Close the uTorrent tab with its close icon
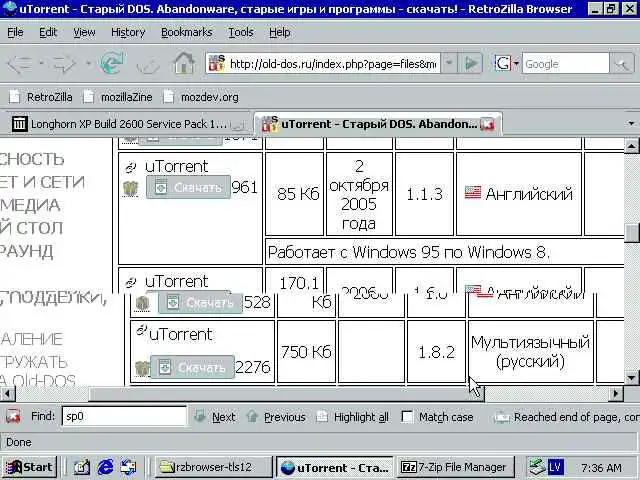Screen dimensions: 640x480 tap(487, 124)
